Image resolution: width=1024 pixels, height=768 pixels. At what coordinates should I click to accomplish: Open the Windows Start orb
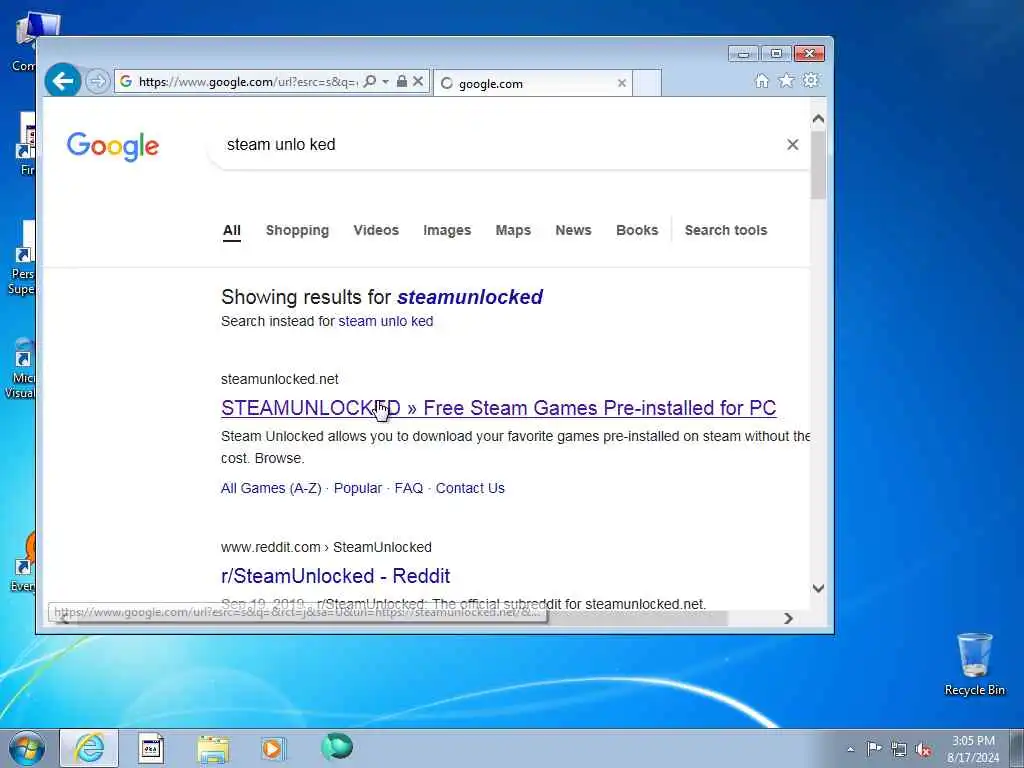pos(27,748)
